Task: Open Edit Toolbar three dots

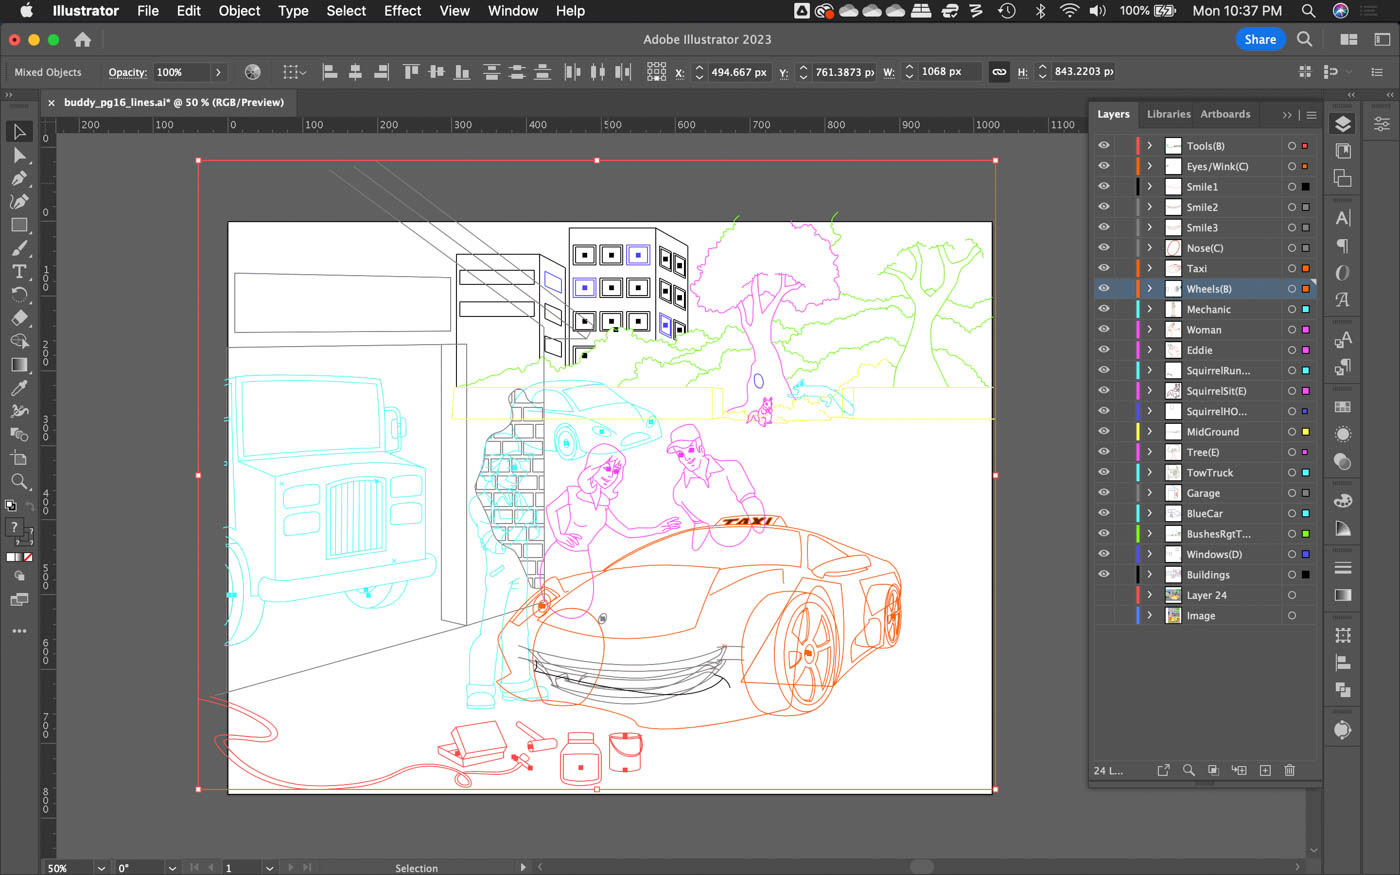Action: click(19, 631)
